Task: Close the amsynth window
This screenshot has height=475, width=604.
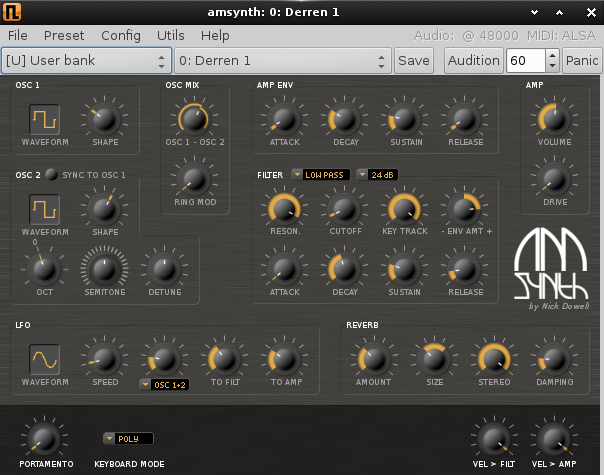Action: [x=591, y=12]
